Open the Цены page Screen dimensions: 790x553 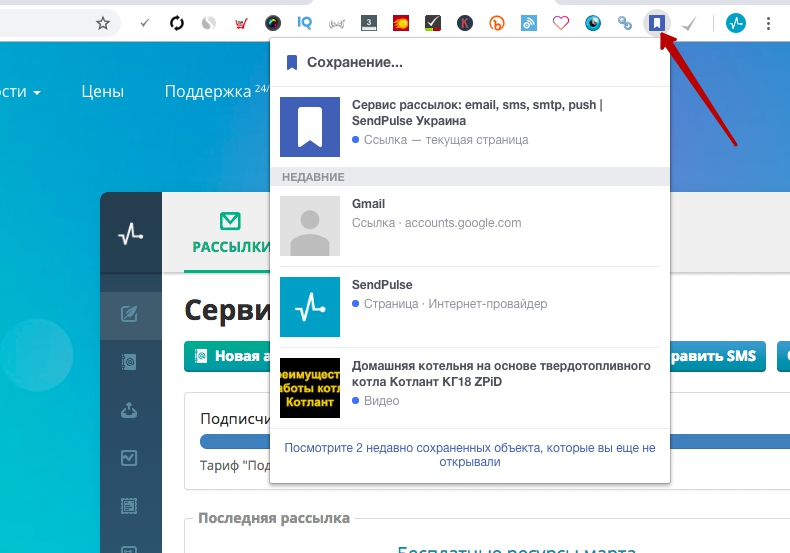pyautogui.click(x=103, y=92)
